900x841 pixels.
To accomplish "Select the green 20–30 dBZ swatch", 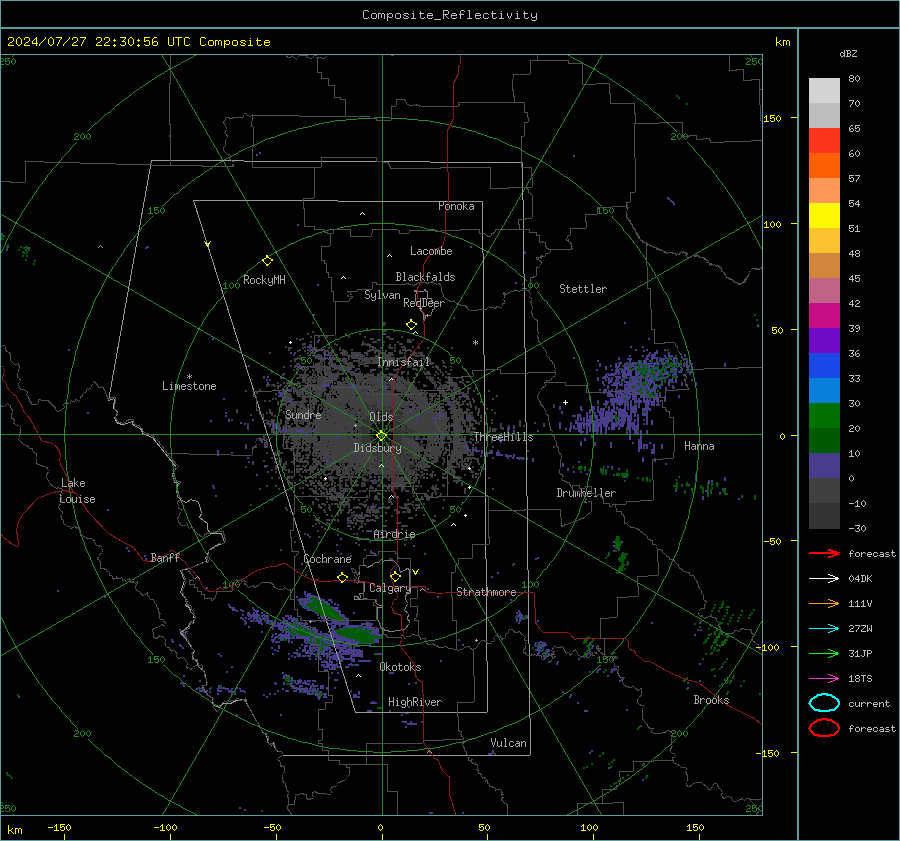I will [824, 415].
